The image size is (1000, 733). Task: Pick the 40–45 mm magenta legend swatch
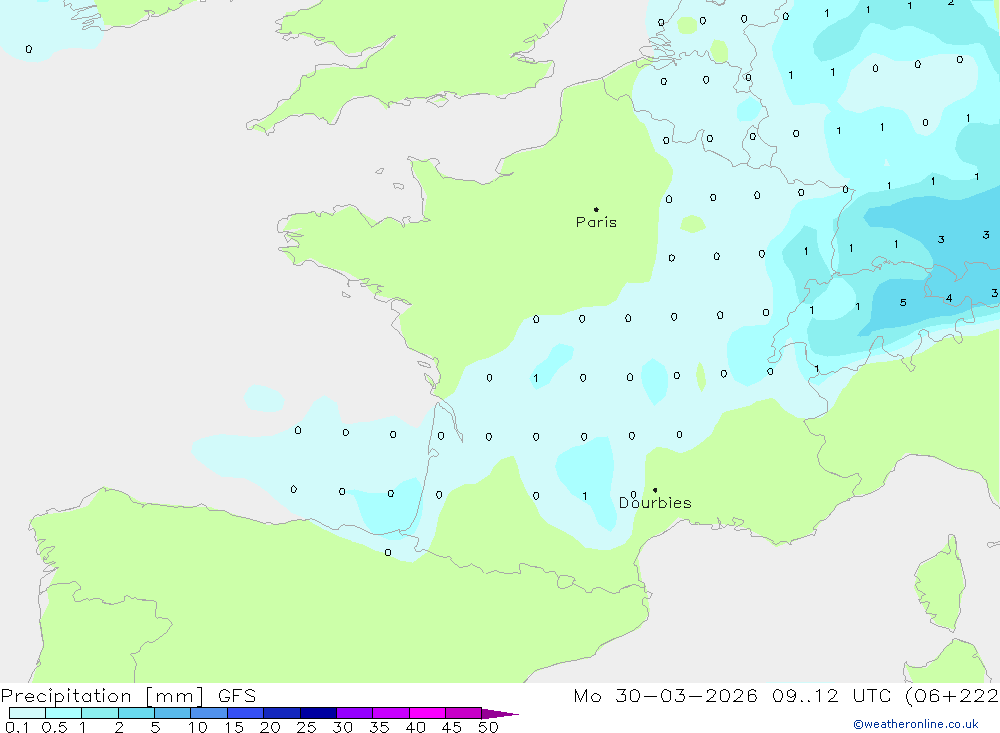(x=427, y=713)
